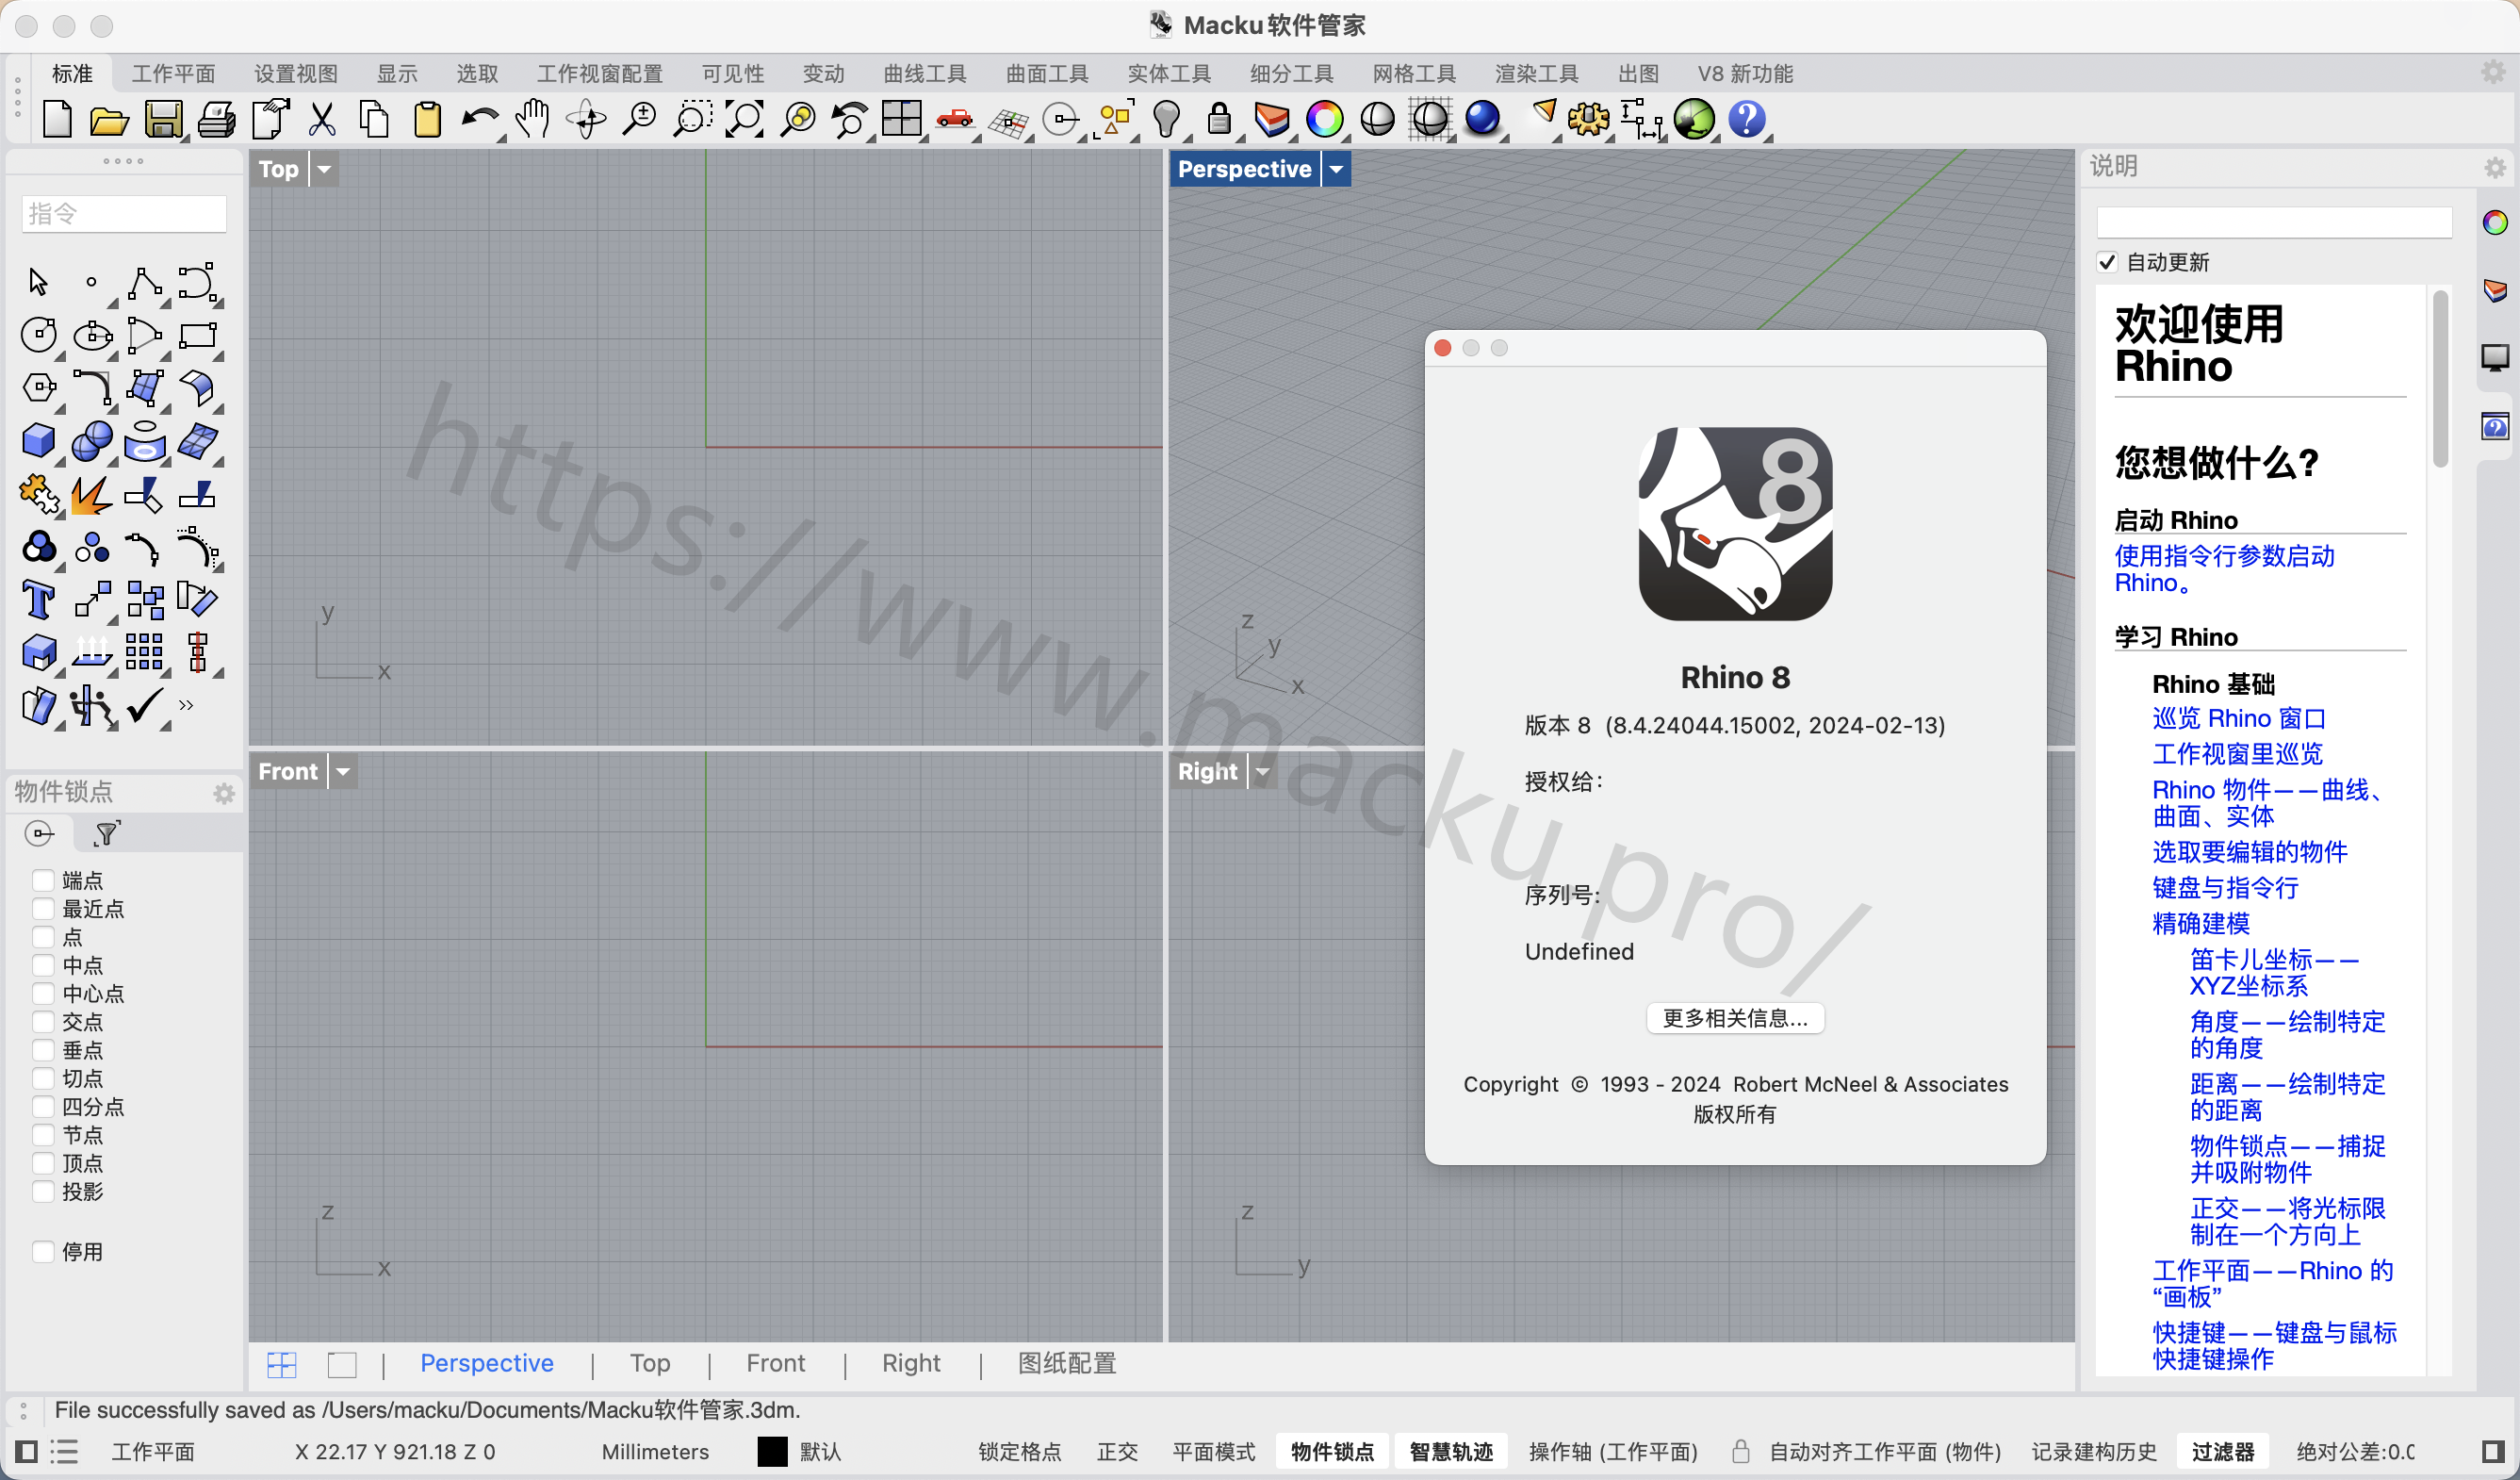Open the Options gears icon
The image size is (2520, 1480).
1588,119
